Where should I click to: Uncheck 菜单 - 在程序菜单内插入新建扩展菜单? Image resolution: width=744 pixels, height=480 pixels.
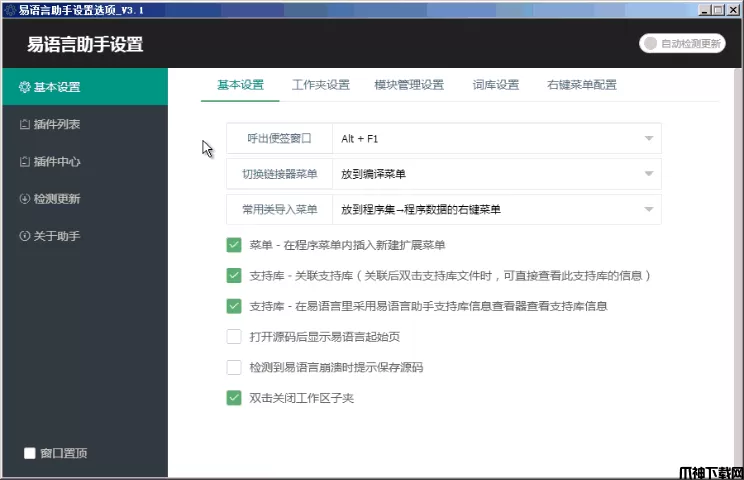tap(234, 245)
